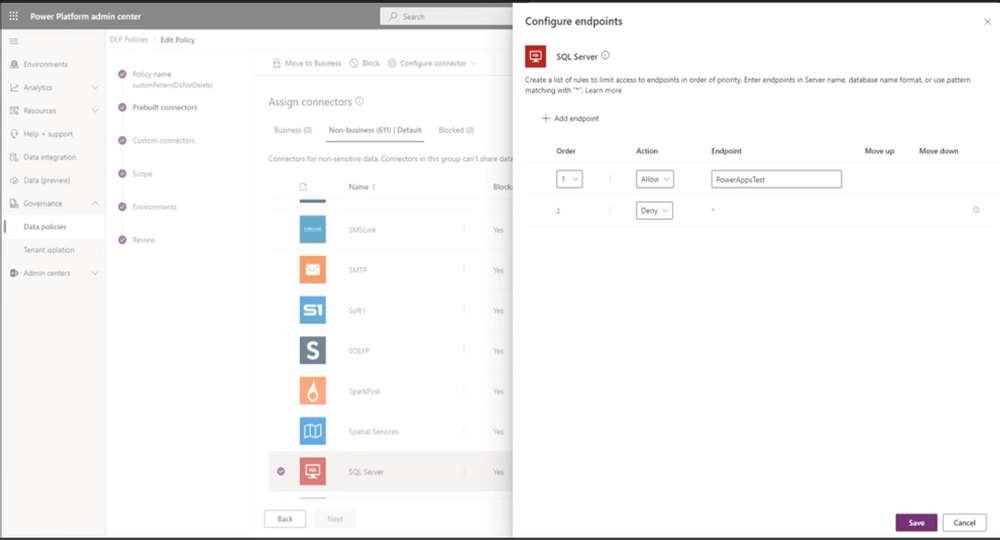Close the Configure endpoints panel
1000x540 pixels.
pos(987,22)
